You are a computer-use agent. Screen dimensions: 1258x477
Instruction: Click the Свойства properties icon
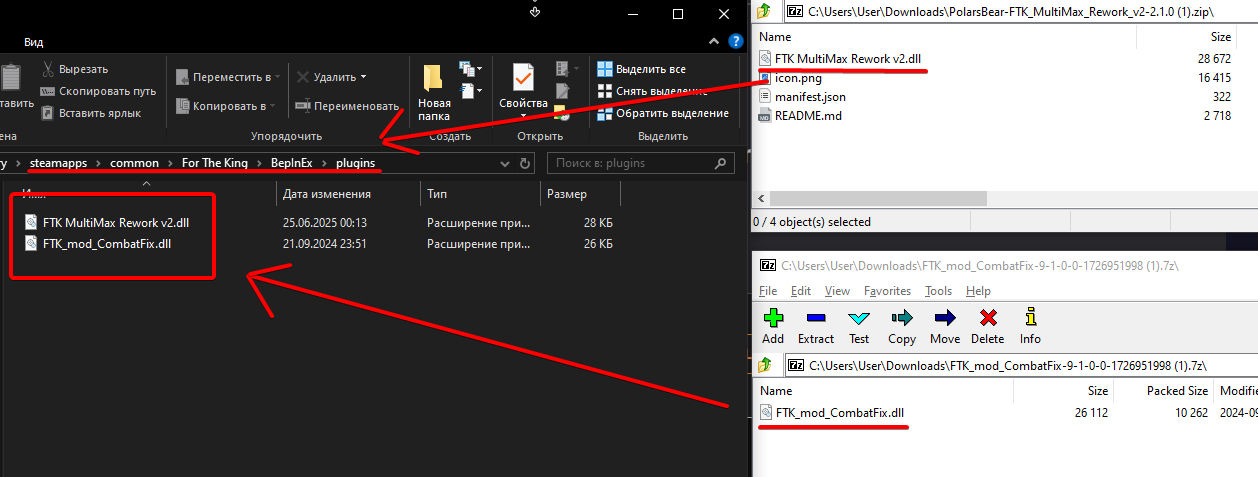pyautogui.click(x=522, y=78)
